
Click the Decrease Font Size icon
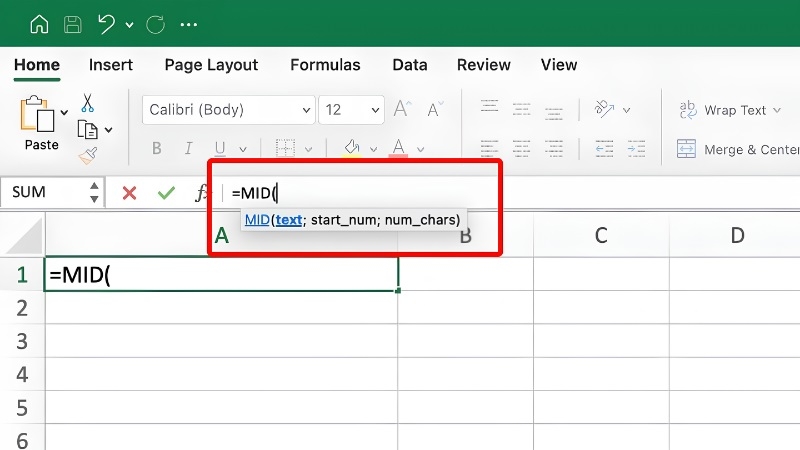pyautogui.click(x=435, y=109)
